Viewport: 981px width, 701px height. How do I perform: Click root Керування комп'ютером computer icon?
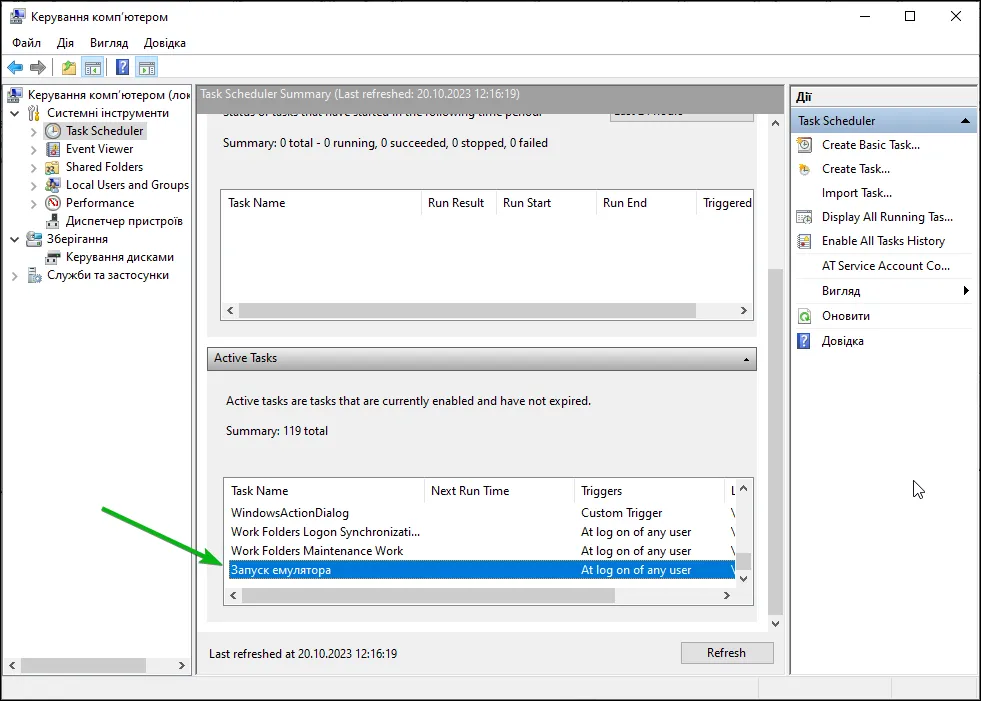(15, 95)
